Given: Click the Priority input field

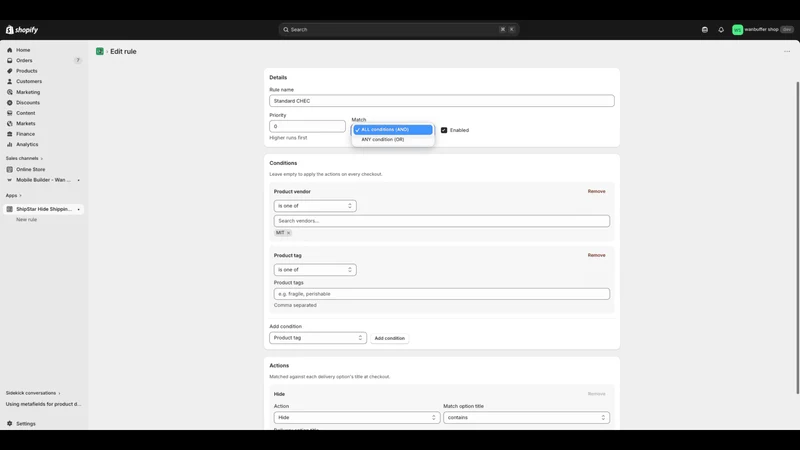Looking at the screenshot, I should [307, 126].
